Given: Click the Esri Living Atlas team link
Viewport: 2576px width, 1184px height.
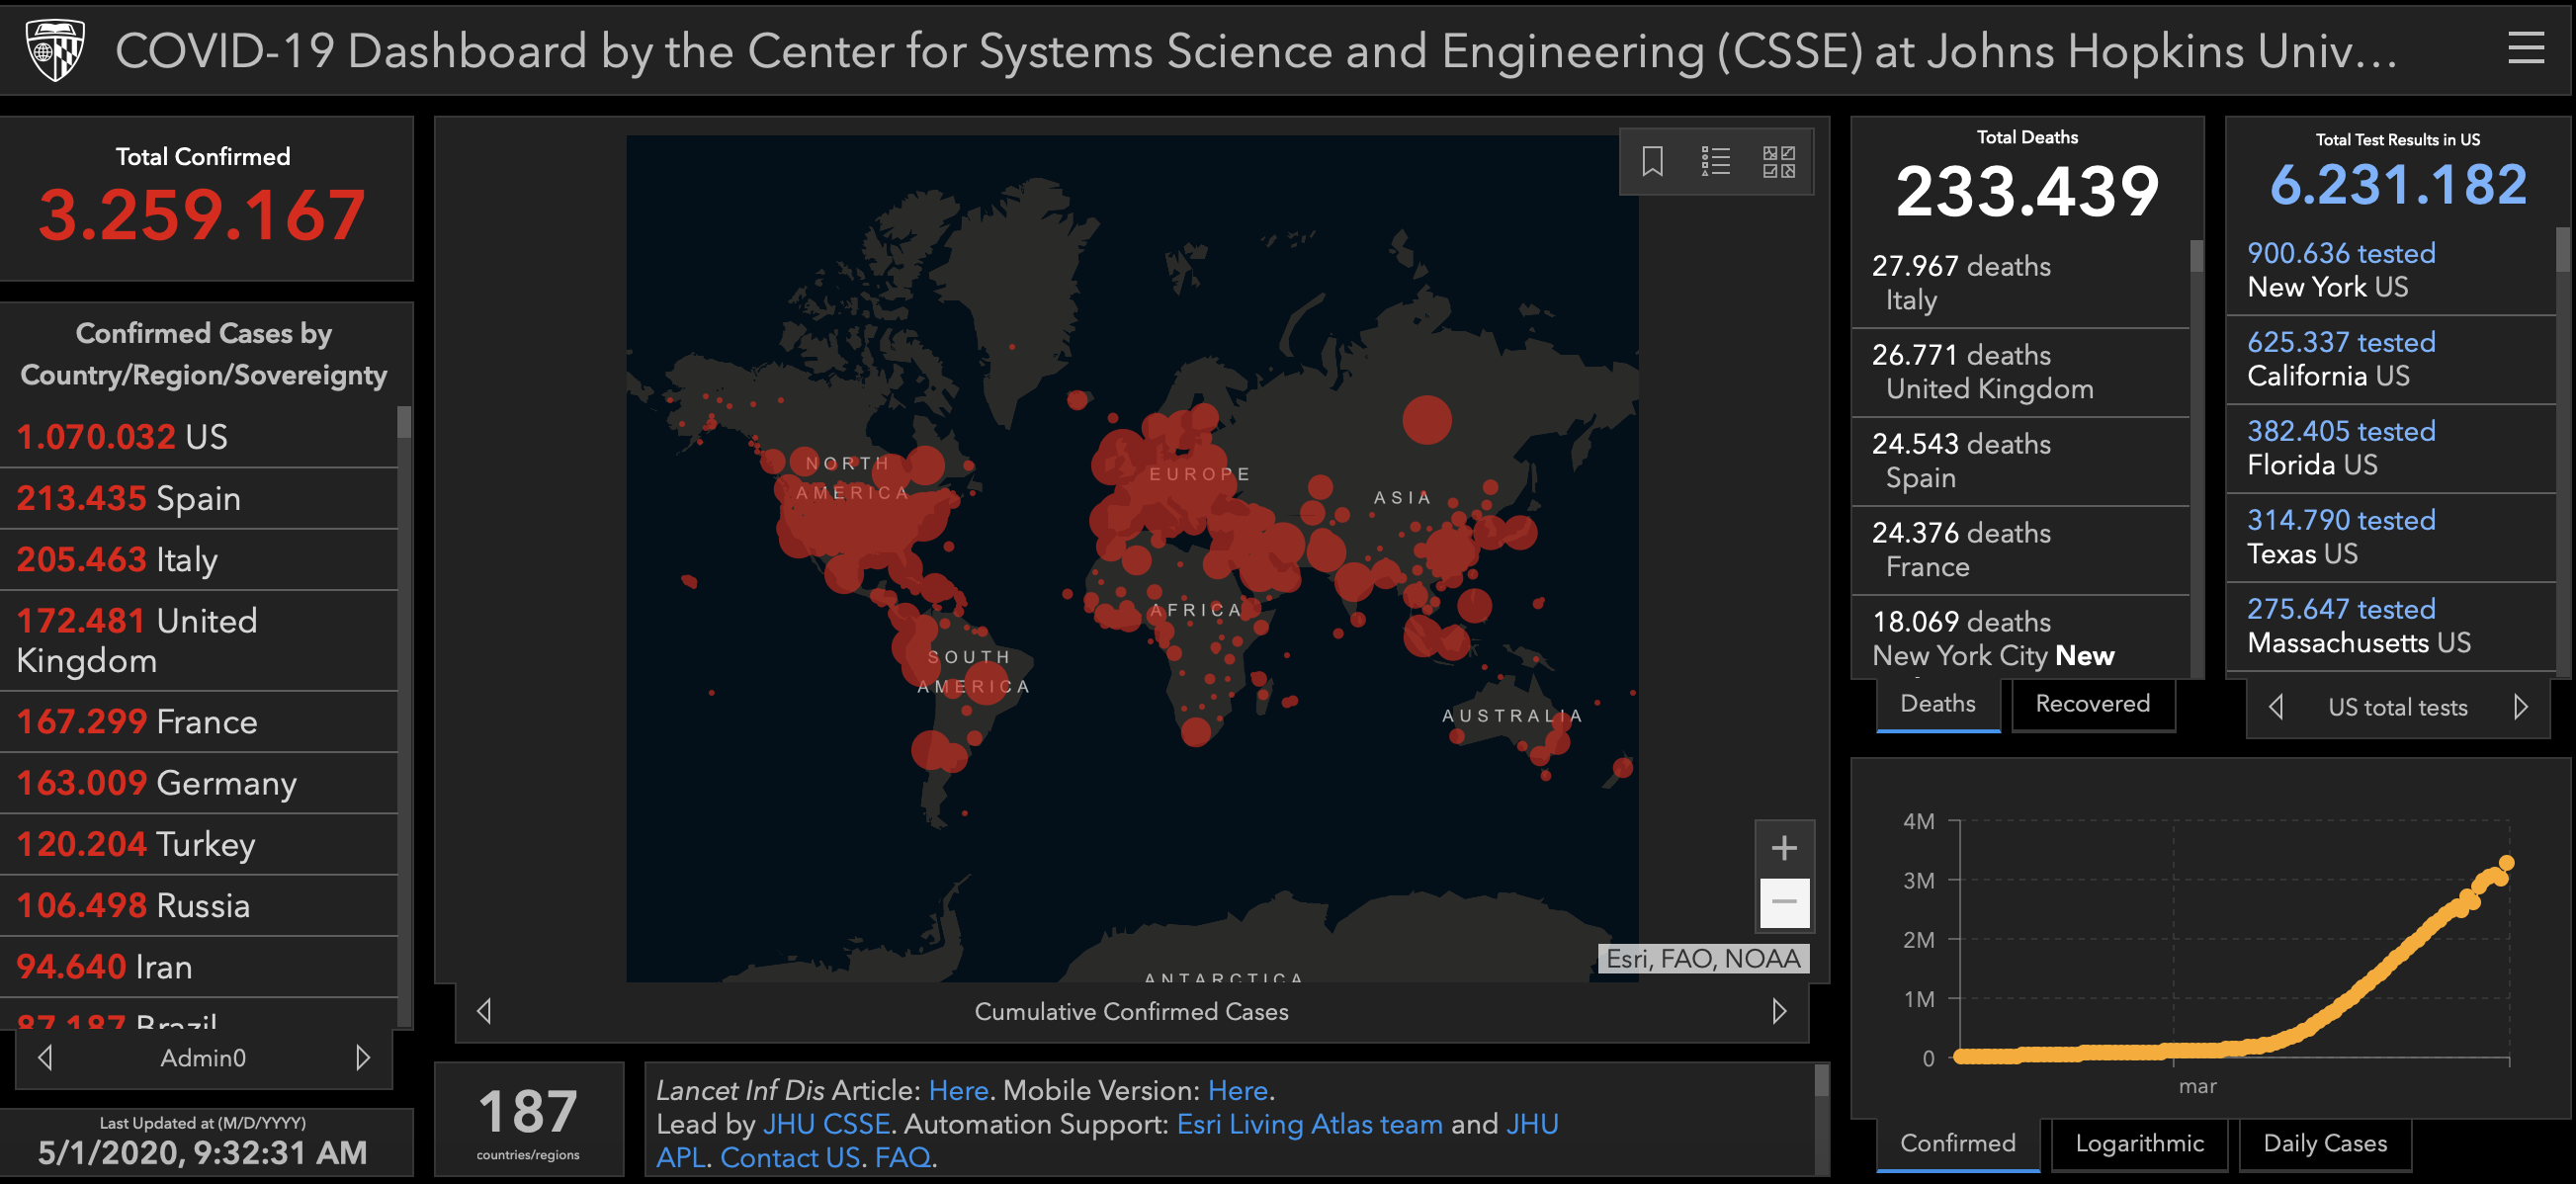Looking at the screenshot, I should pyautogui.click(x=1309, y=1124).
